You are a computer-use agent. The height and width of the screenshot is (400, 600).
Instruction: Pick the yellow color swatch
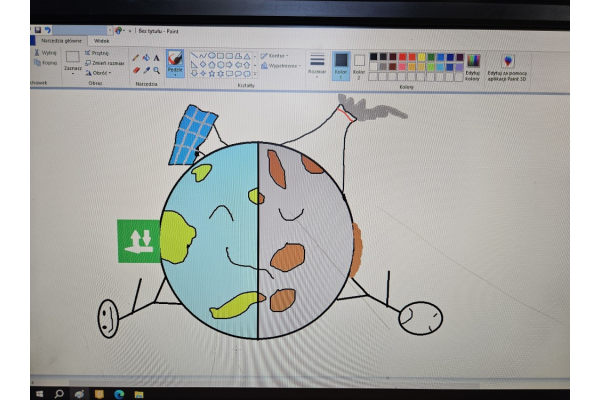pos(419,56)
